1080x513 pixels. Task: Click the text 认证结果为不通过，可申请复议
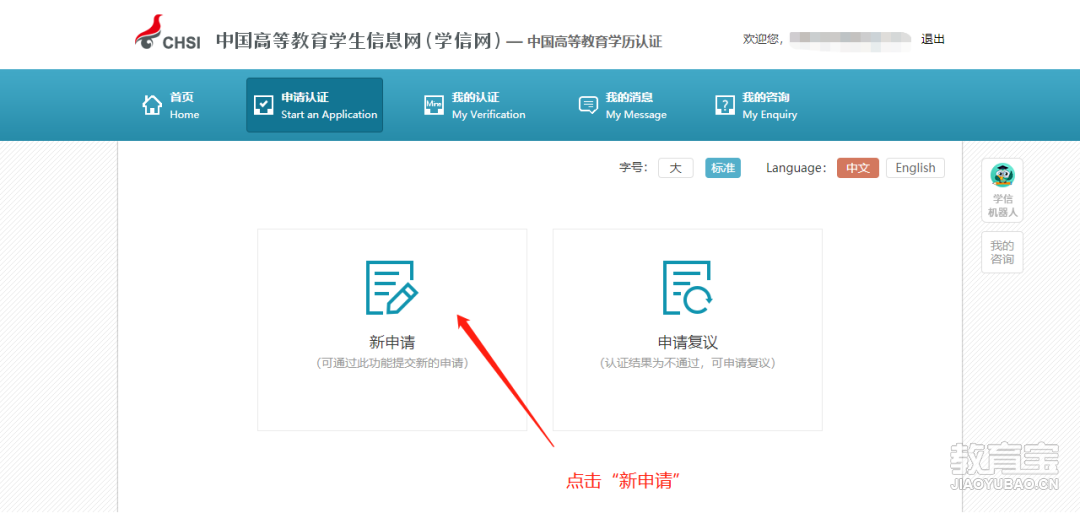(687, 364)
